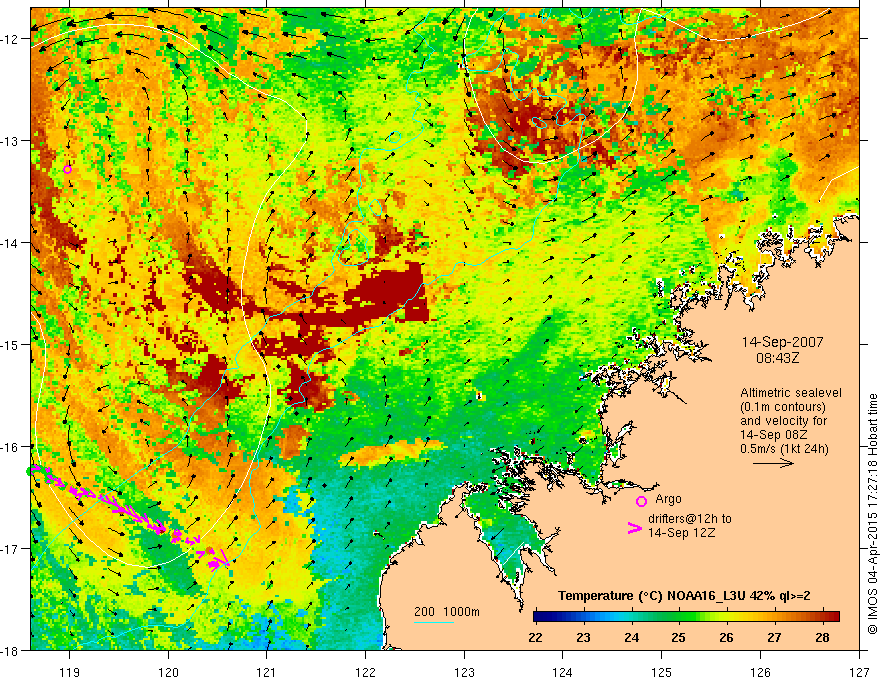Click the '25' color bar tick label
The image size is (880, 680).
pos(679,637)
